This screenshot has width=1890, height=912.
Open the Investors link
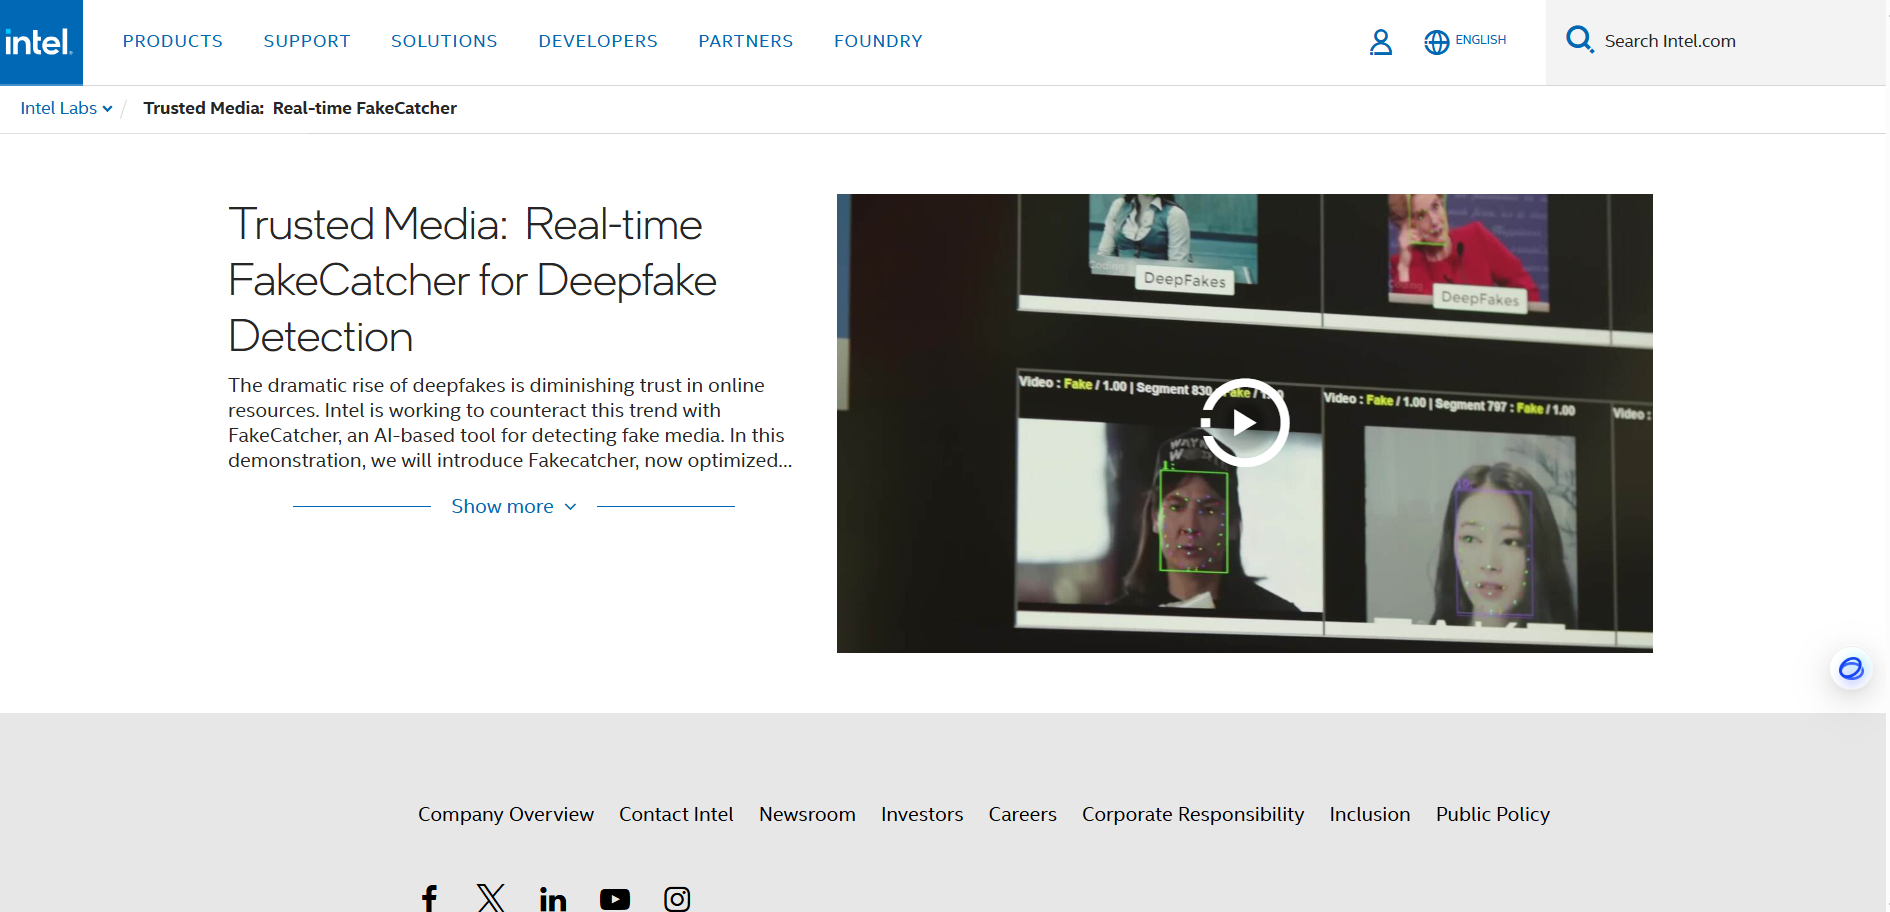(x=922, y=814)
